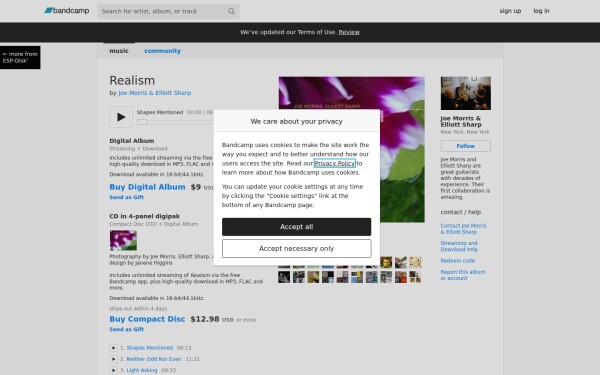
Task: Play track 1 Shapes Mentioned from list
Action: tap(113, 348)
